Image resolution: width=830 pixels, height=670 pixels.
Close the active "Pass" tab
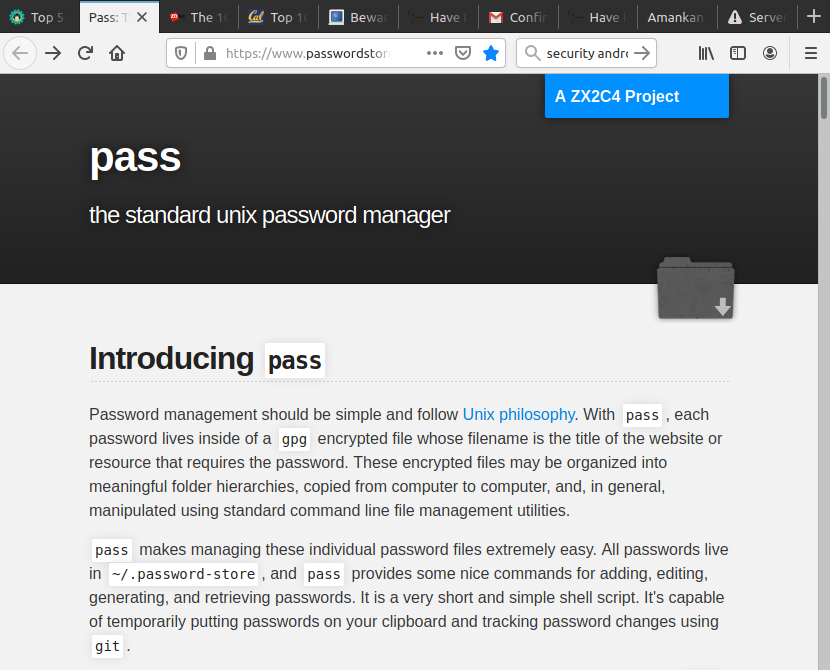point(143,17)
